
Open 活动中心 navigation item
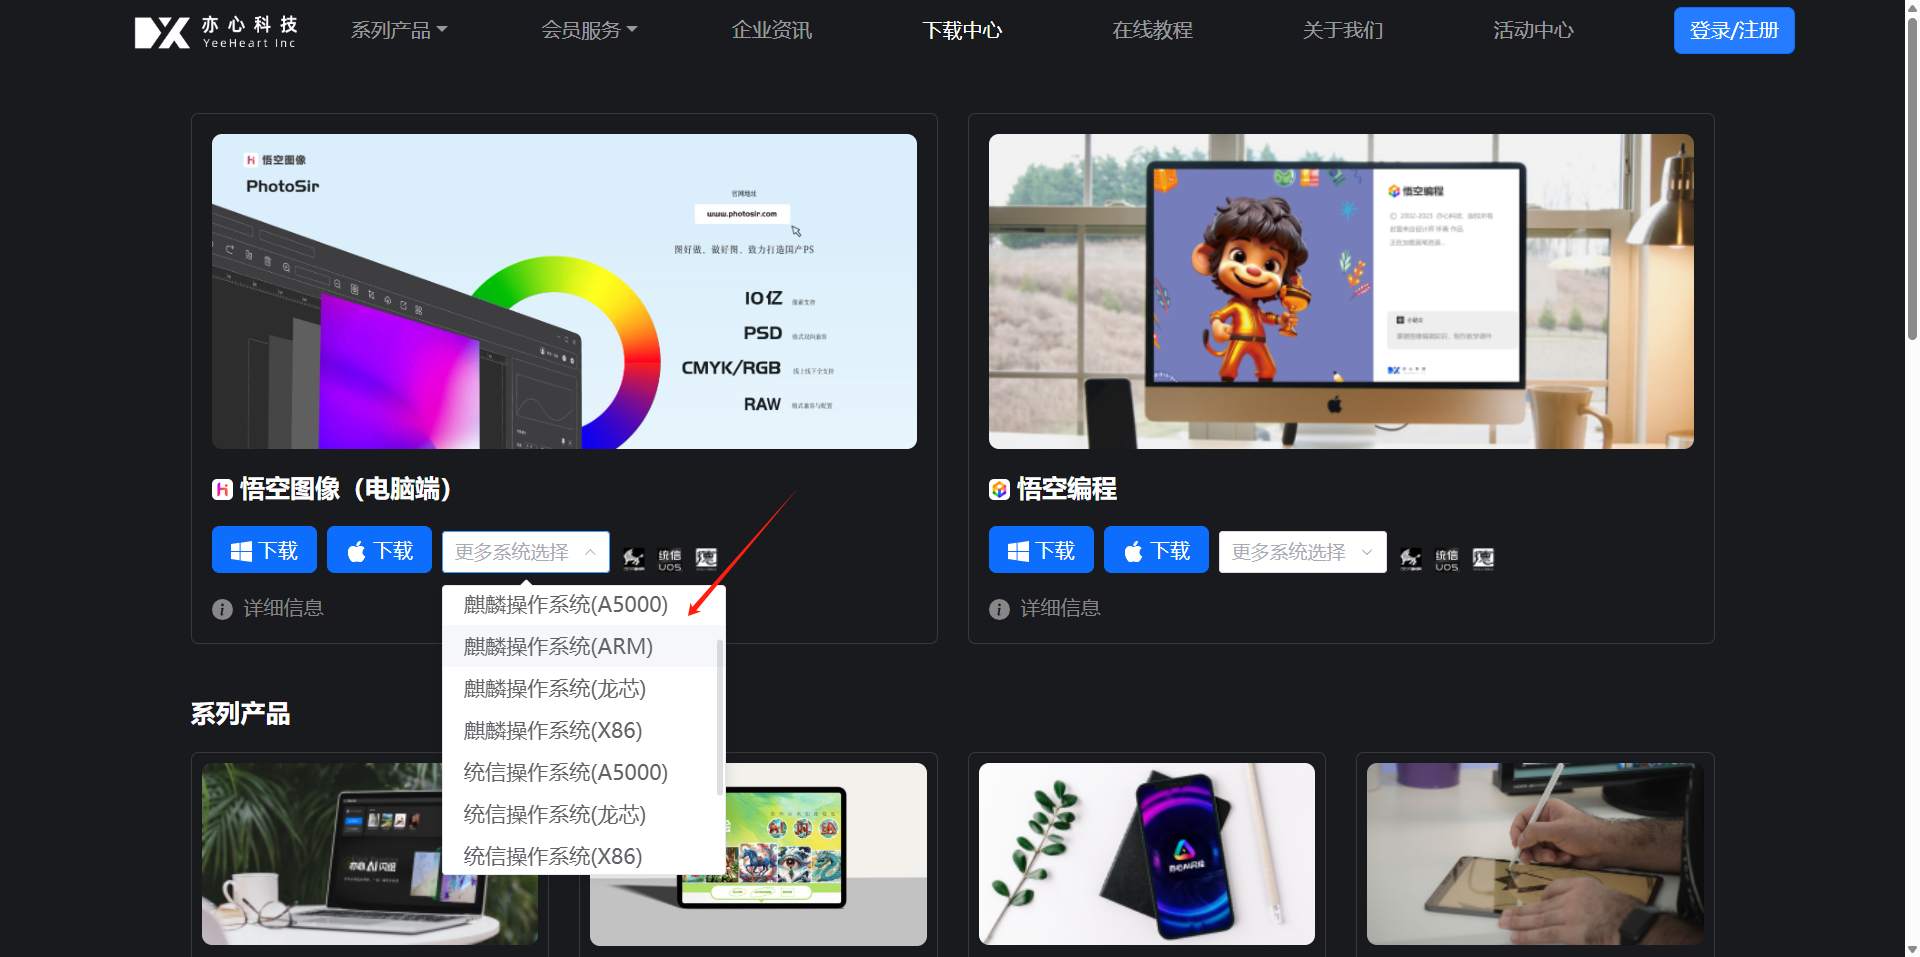pos(1533,31)
